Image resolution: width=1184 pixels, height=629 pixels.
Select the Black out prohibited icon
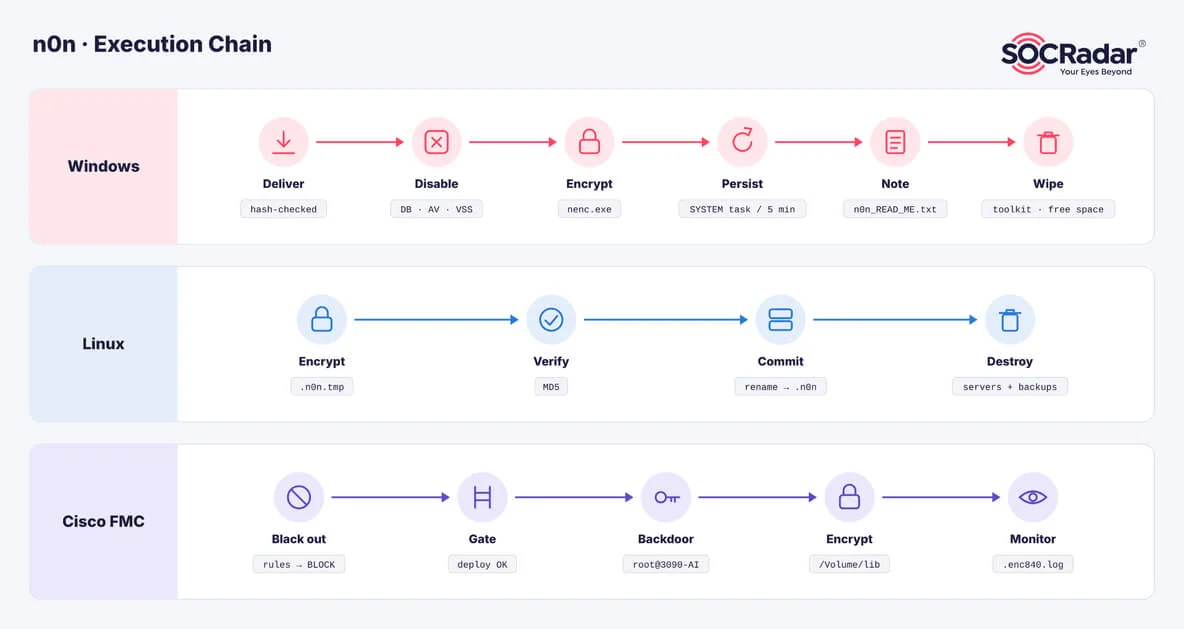pyautogui.click(x=299, y=497)
